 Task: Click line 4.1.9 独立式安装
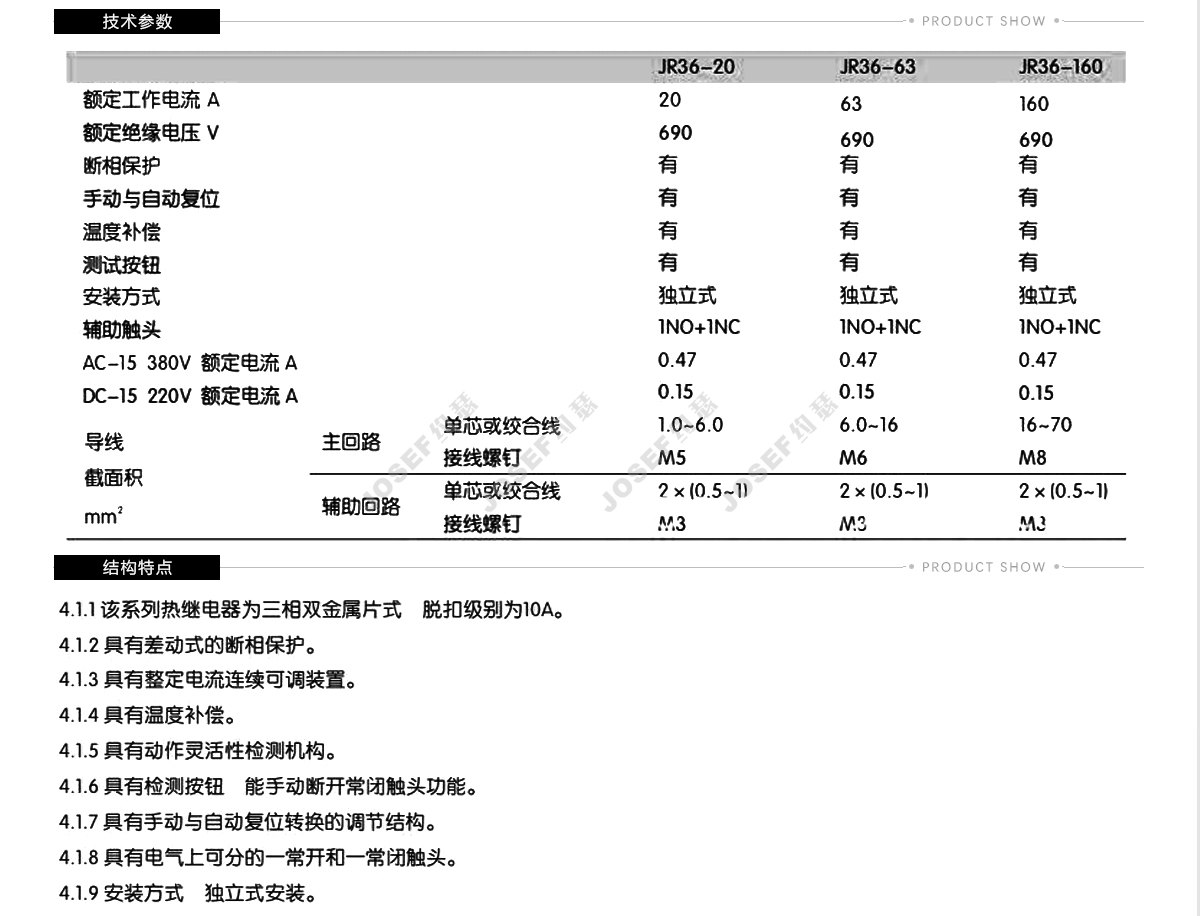pos(188,893)
